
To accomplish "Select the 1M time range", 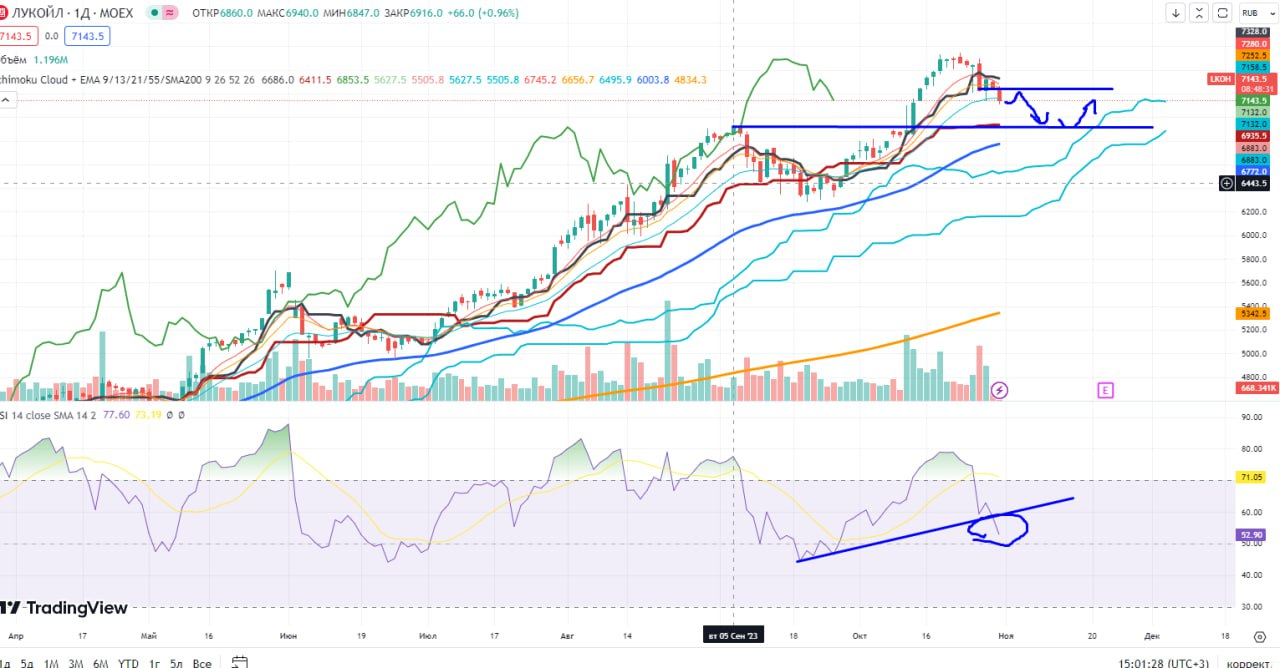I will (x=50, y=662).
